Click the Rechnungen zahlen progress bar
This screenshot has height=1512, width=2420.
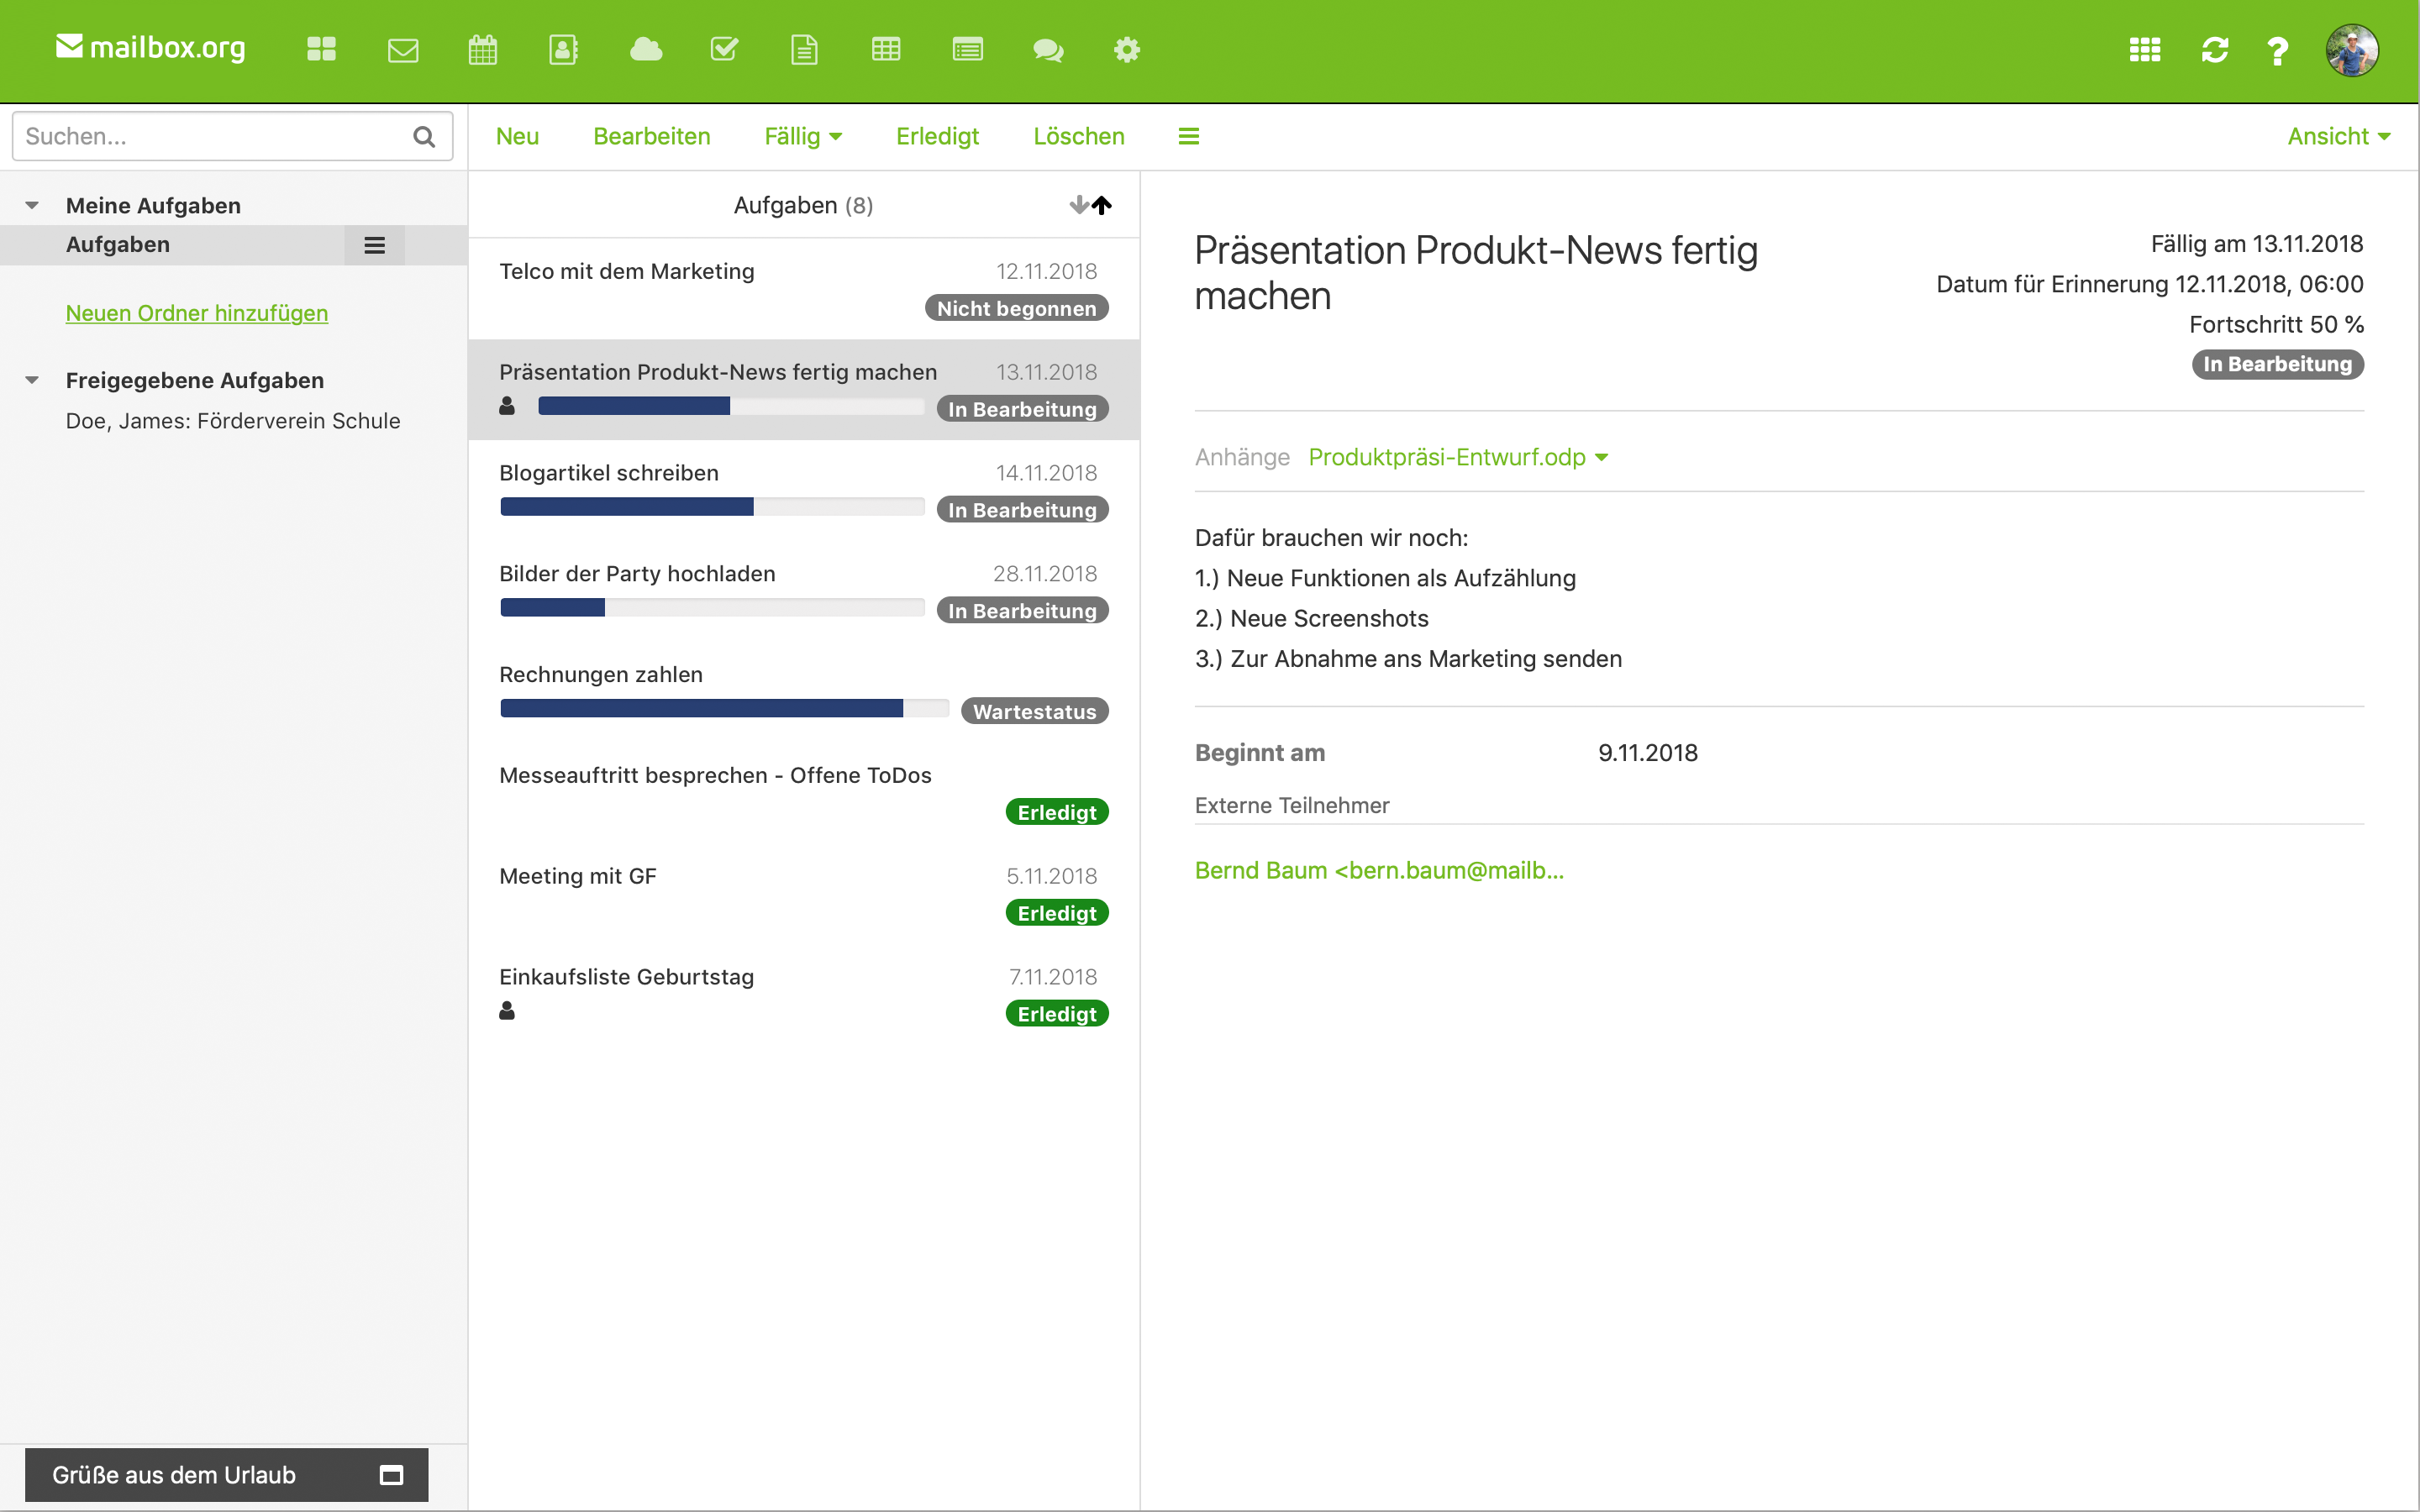[x=724, y=709]
